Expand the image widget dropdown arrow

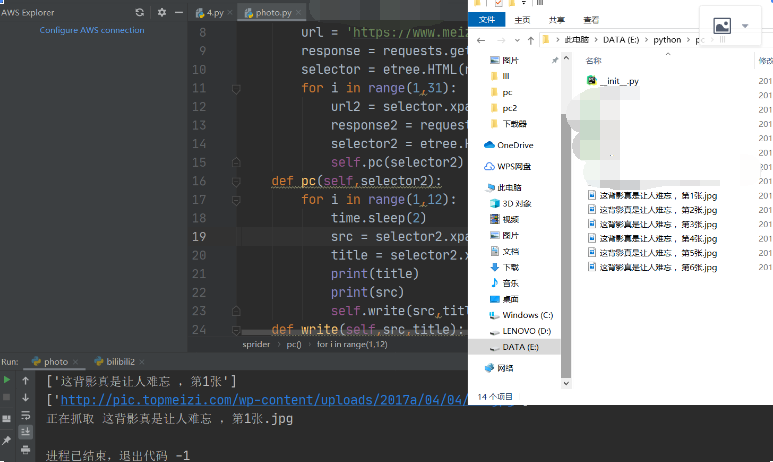click(x=745, y=27)
